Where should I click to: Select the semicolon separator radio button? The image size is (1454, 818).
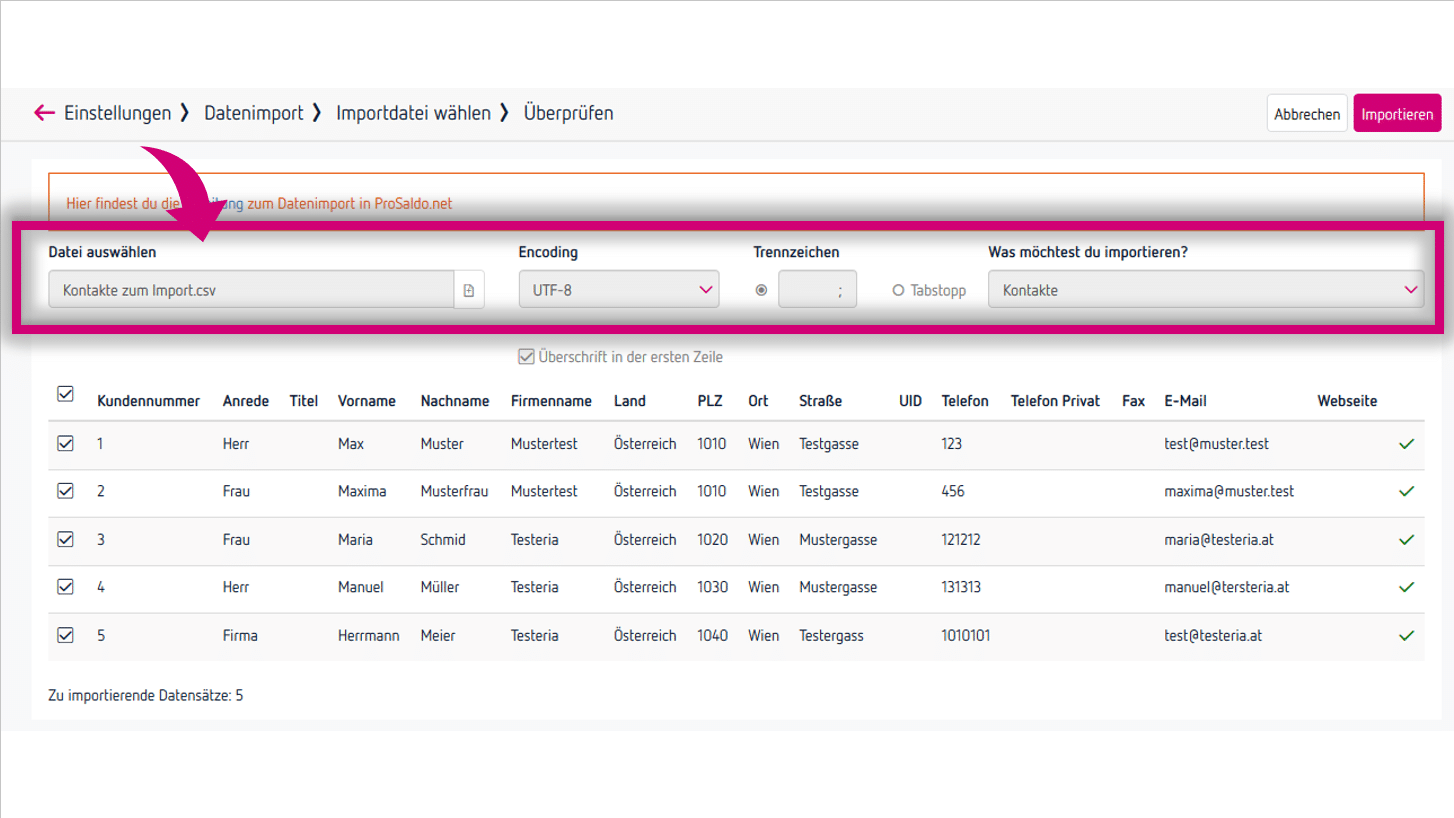pos(762,290)
